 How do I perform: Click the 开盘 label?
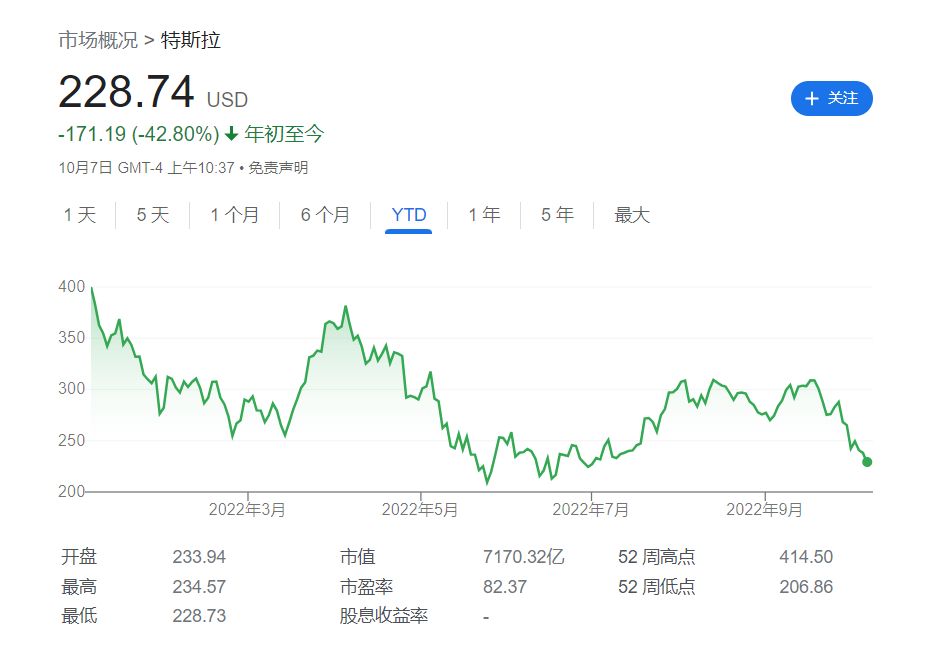click(x=78, y=557)
